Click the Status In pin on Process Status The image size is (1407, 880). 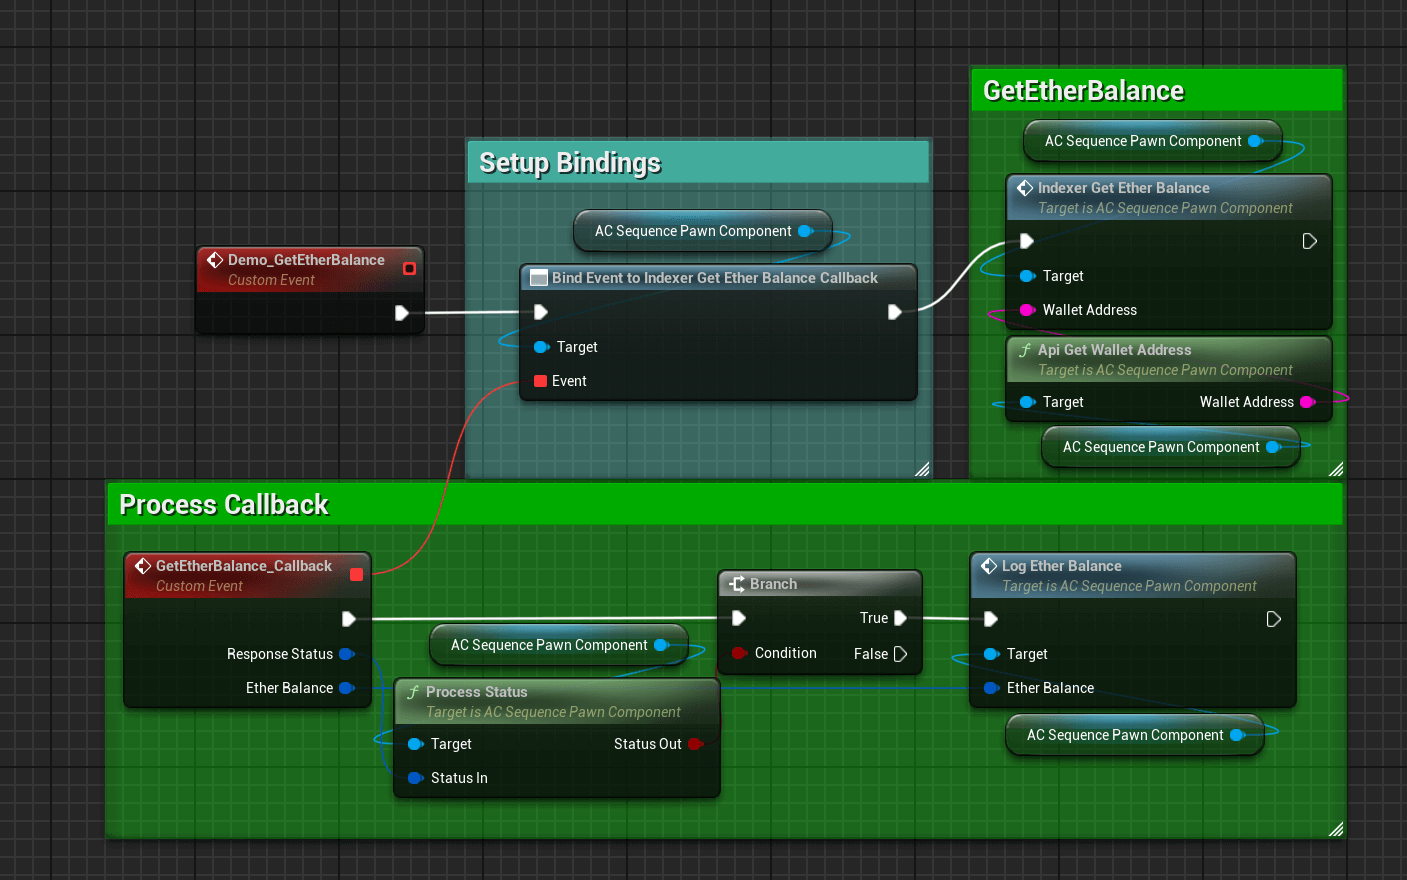pos(416,778)
